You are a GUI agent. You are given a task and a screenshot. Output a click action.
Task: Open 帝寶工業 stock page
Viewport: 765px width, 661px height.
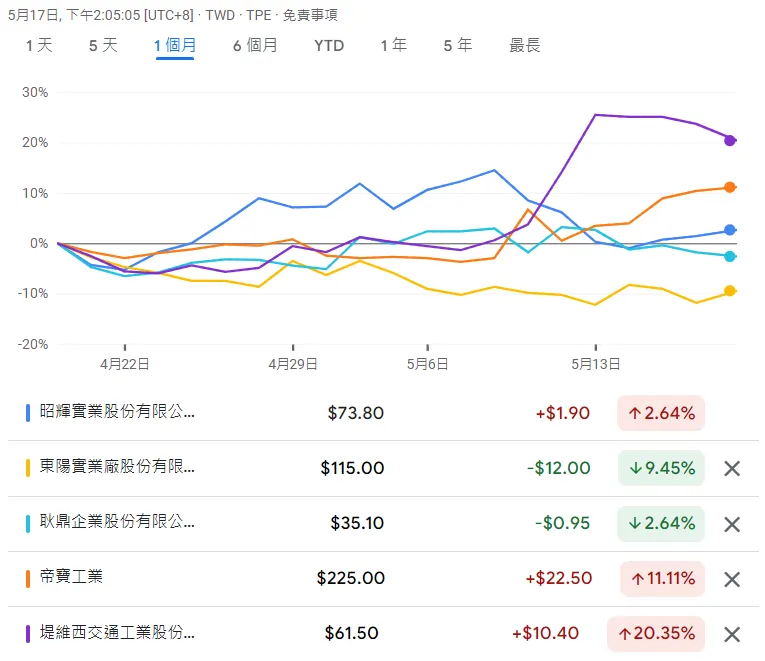pos(71,577)
